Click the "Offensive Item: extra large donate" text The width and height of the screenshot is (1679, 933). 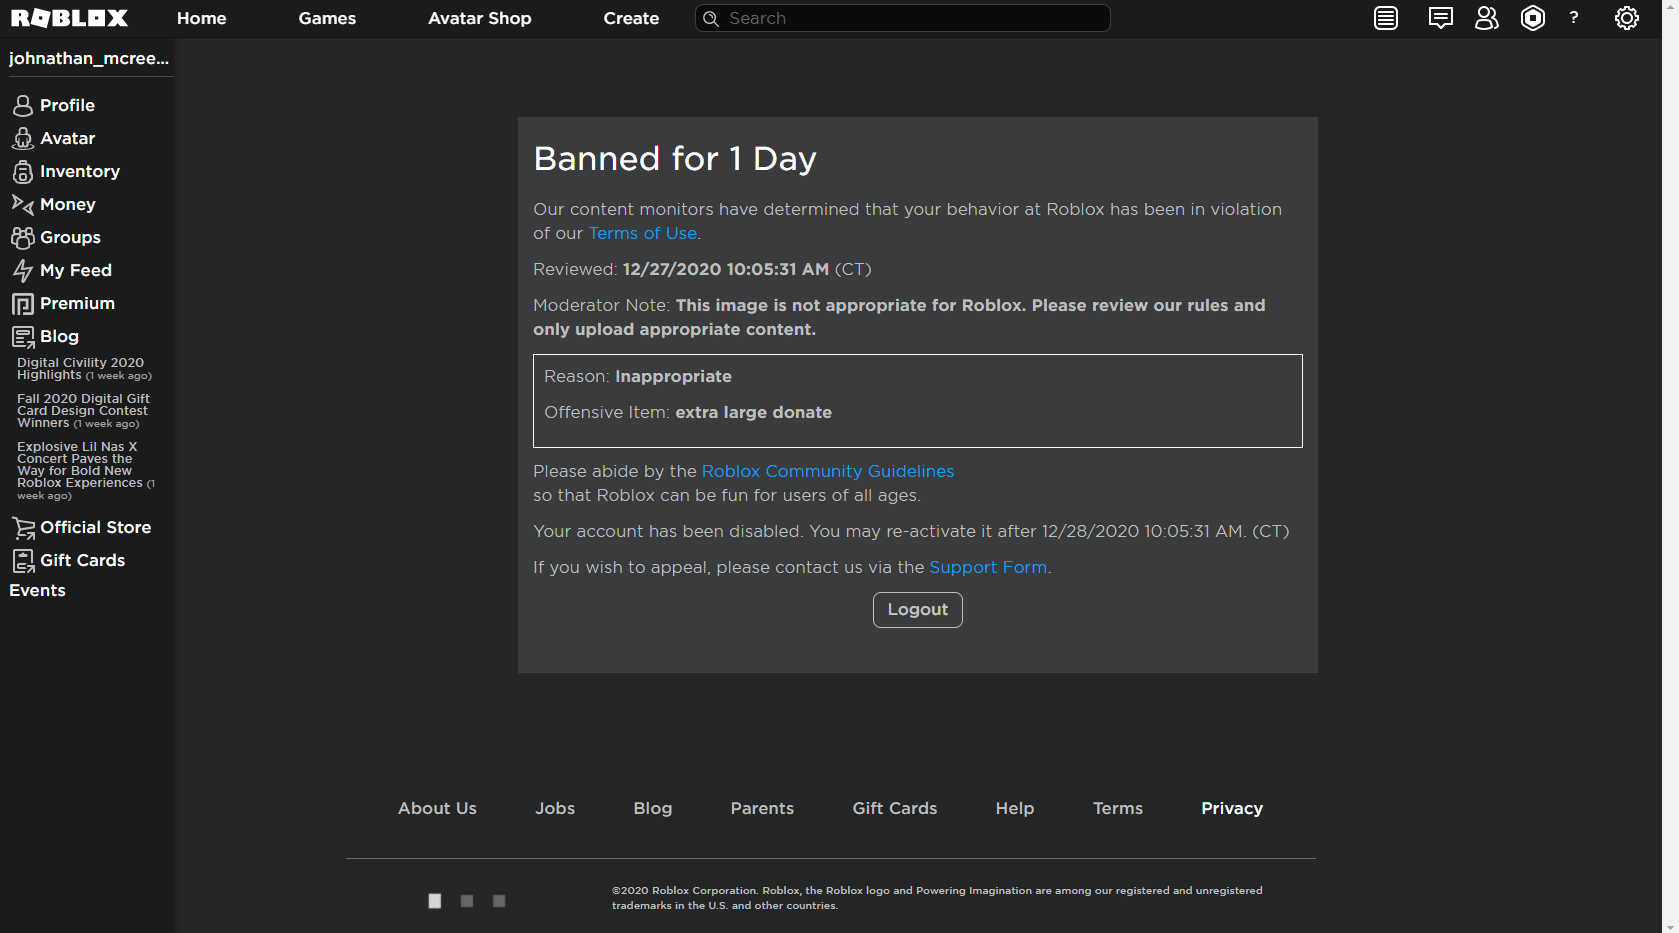coord(688,412)
